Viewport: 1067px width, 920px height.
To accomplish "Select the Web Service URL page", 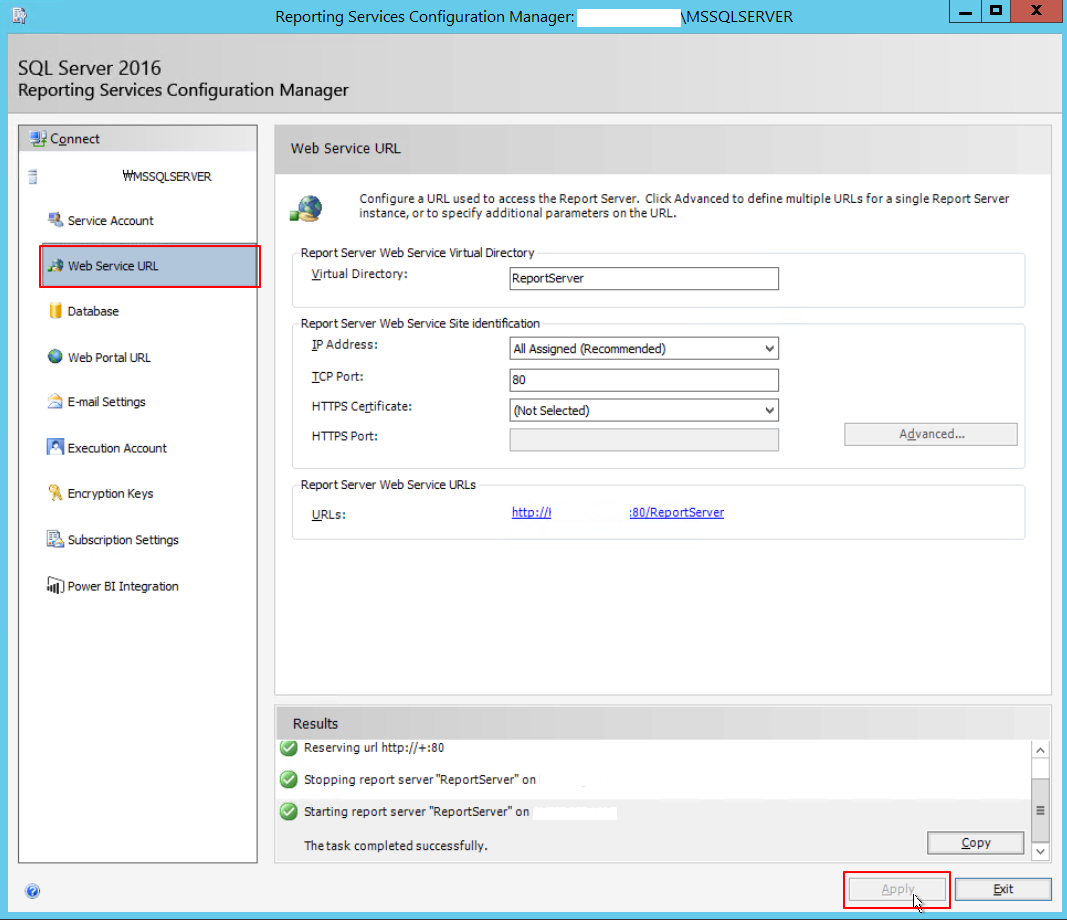I will click(x=150, y=266).
